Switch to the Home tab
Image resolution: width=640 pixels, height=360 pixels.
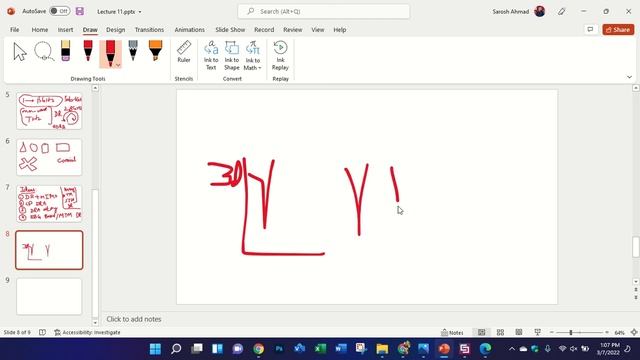pos(40,29)
